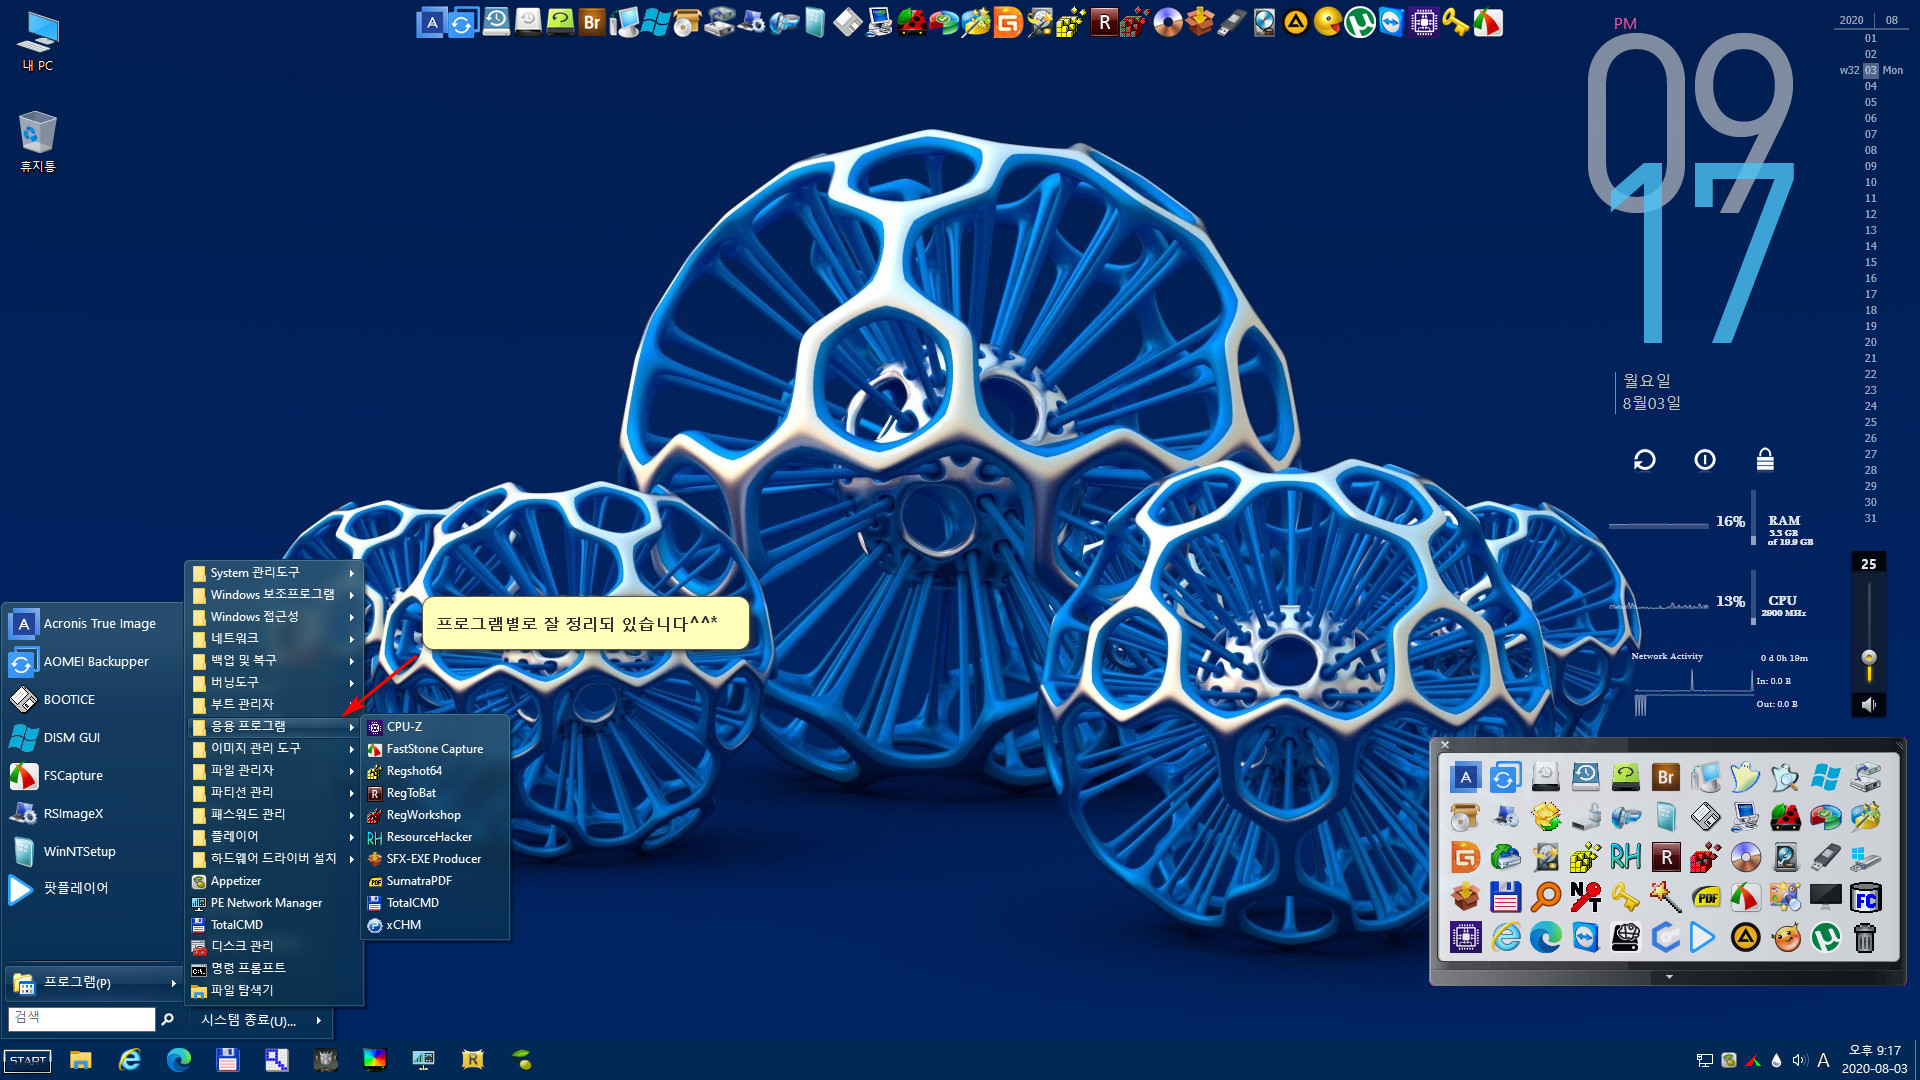This screenshot has width=1920, height=1080.
Task: Click the taskbar clock 오후 9:17
Action: click(x=1874, y=1051)
